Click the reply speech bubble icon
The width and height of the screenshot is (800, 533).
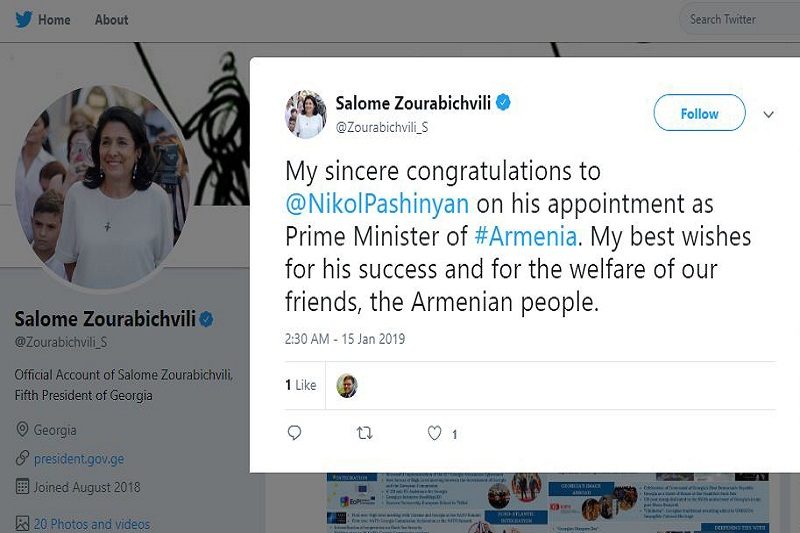294,433
